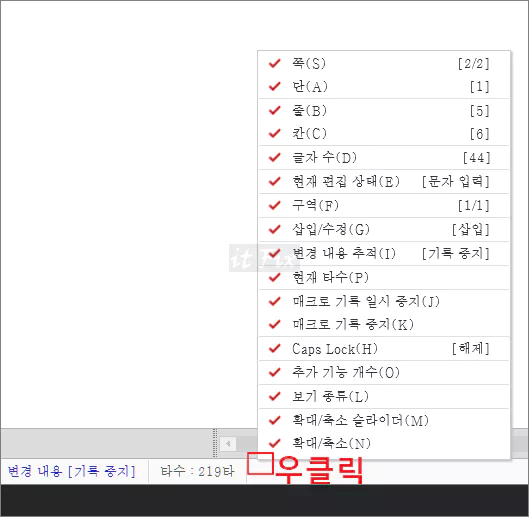Uncheck the 칸(C) menu entry

pos(384,134)
